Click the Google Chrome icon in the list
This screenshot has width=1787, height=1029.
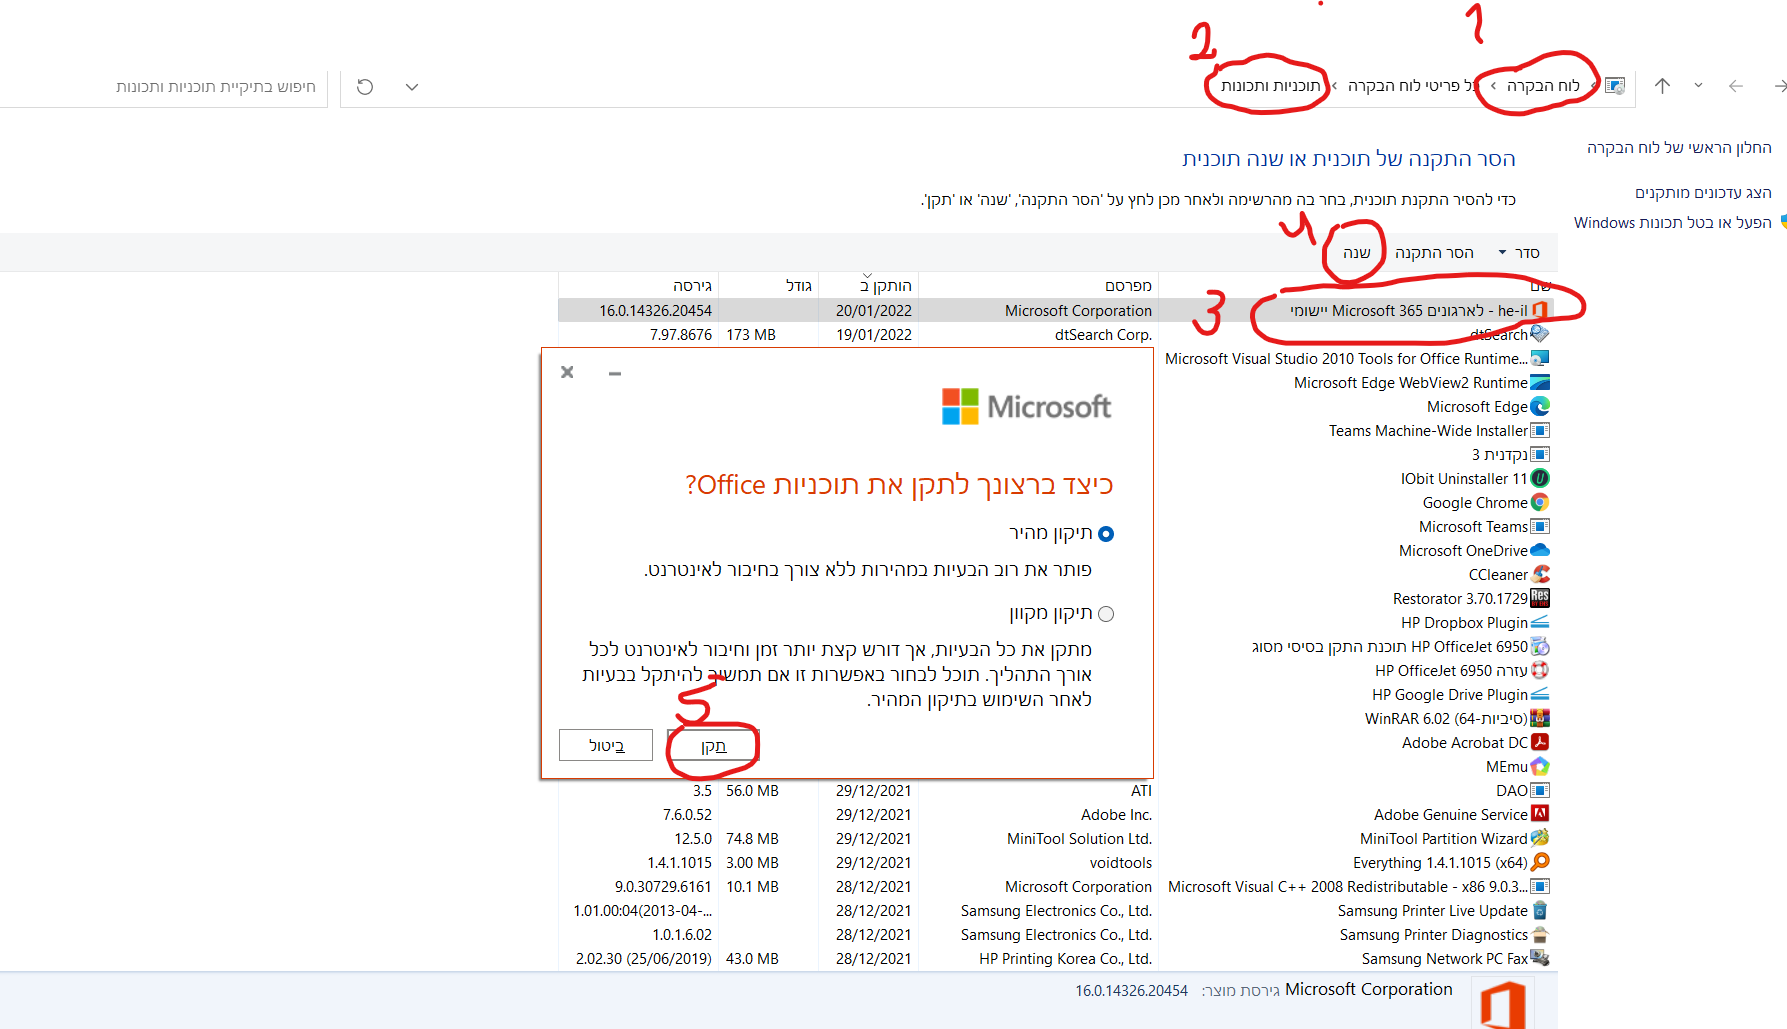click(1540, 502)
